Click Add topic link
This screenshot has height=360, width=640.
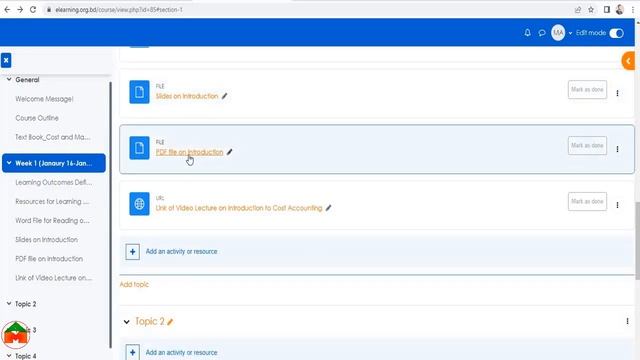tap(134, 284)
